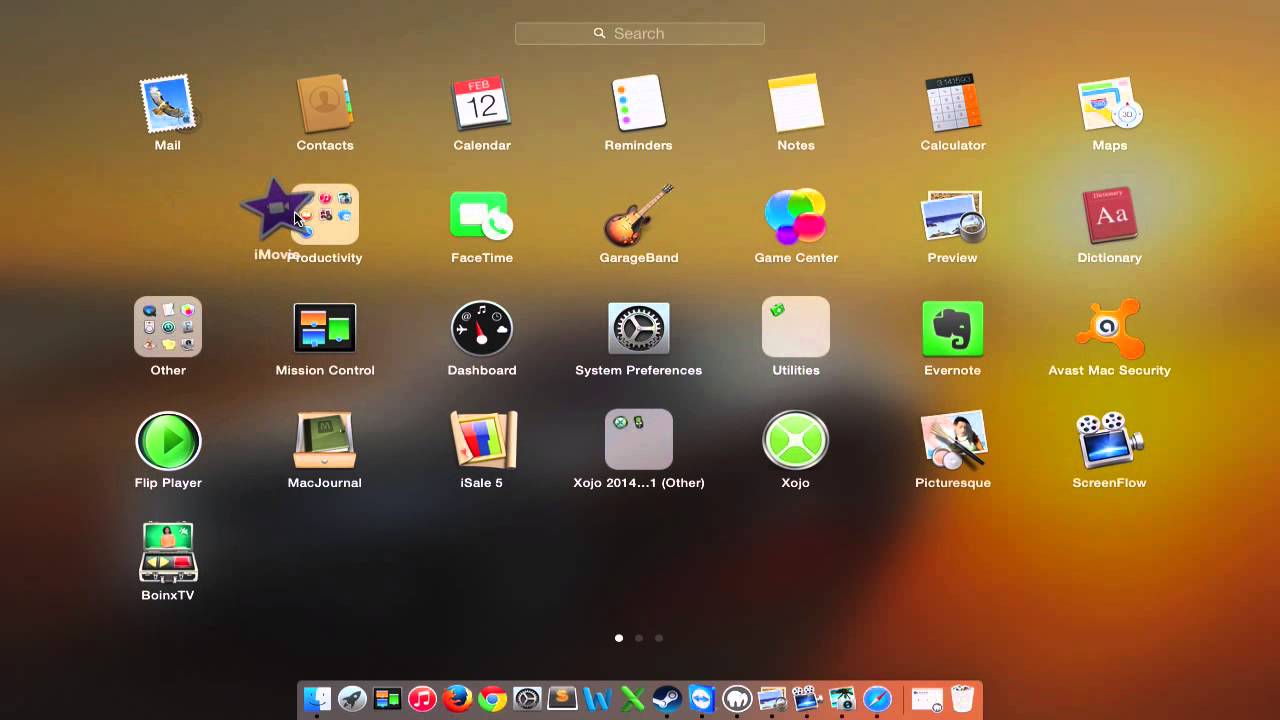The width and height of the screenshot is (1280, 720).
Task: Jump to the third Launchpad page dot
Action: [x=659, y=638]
